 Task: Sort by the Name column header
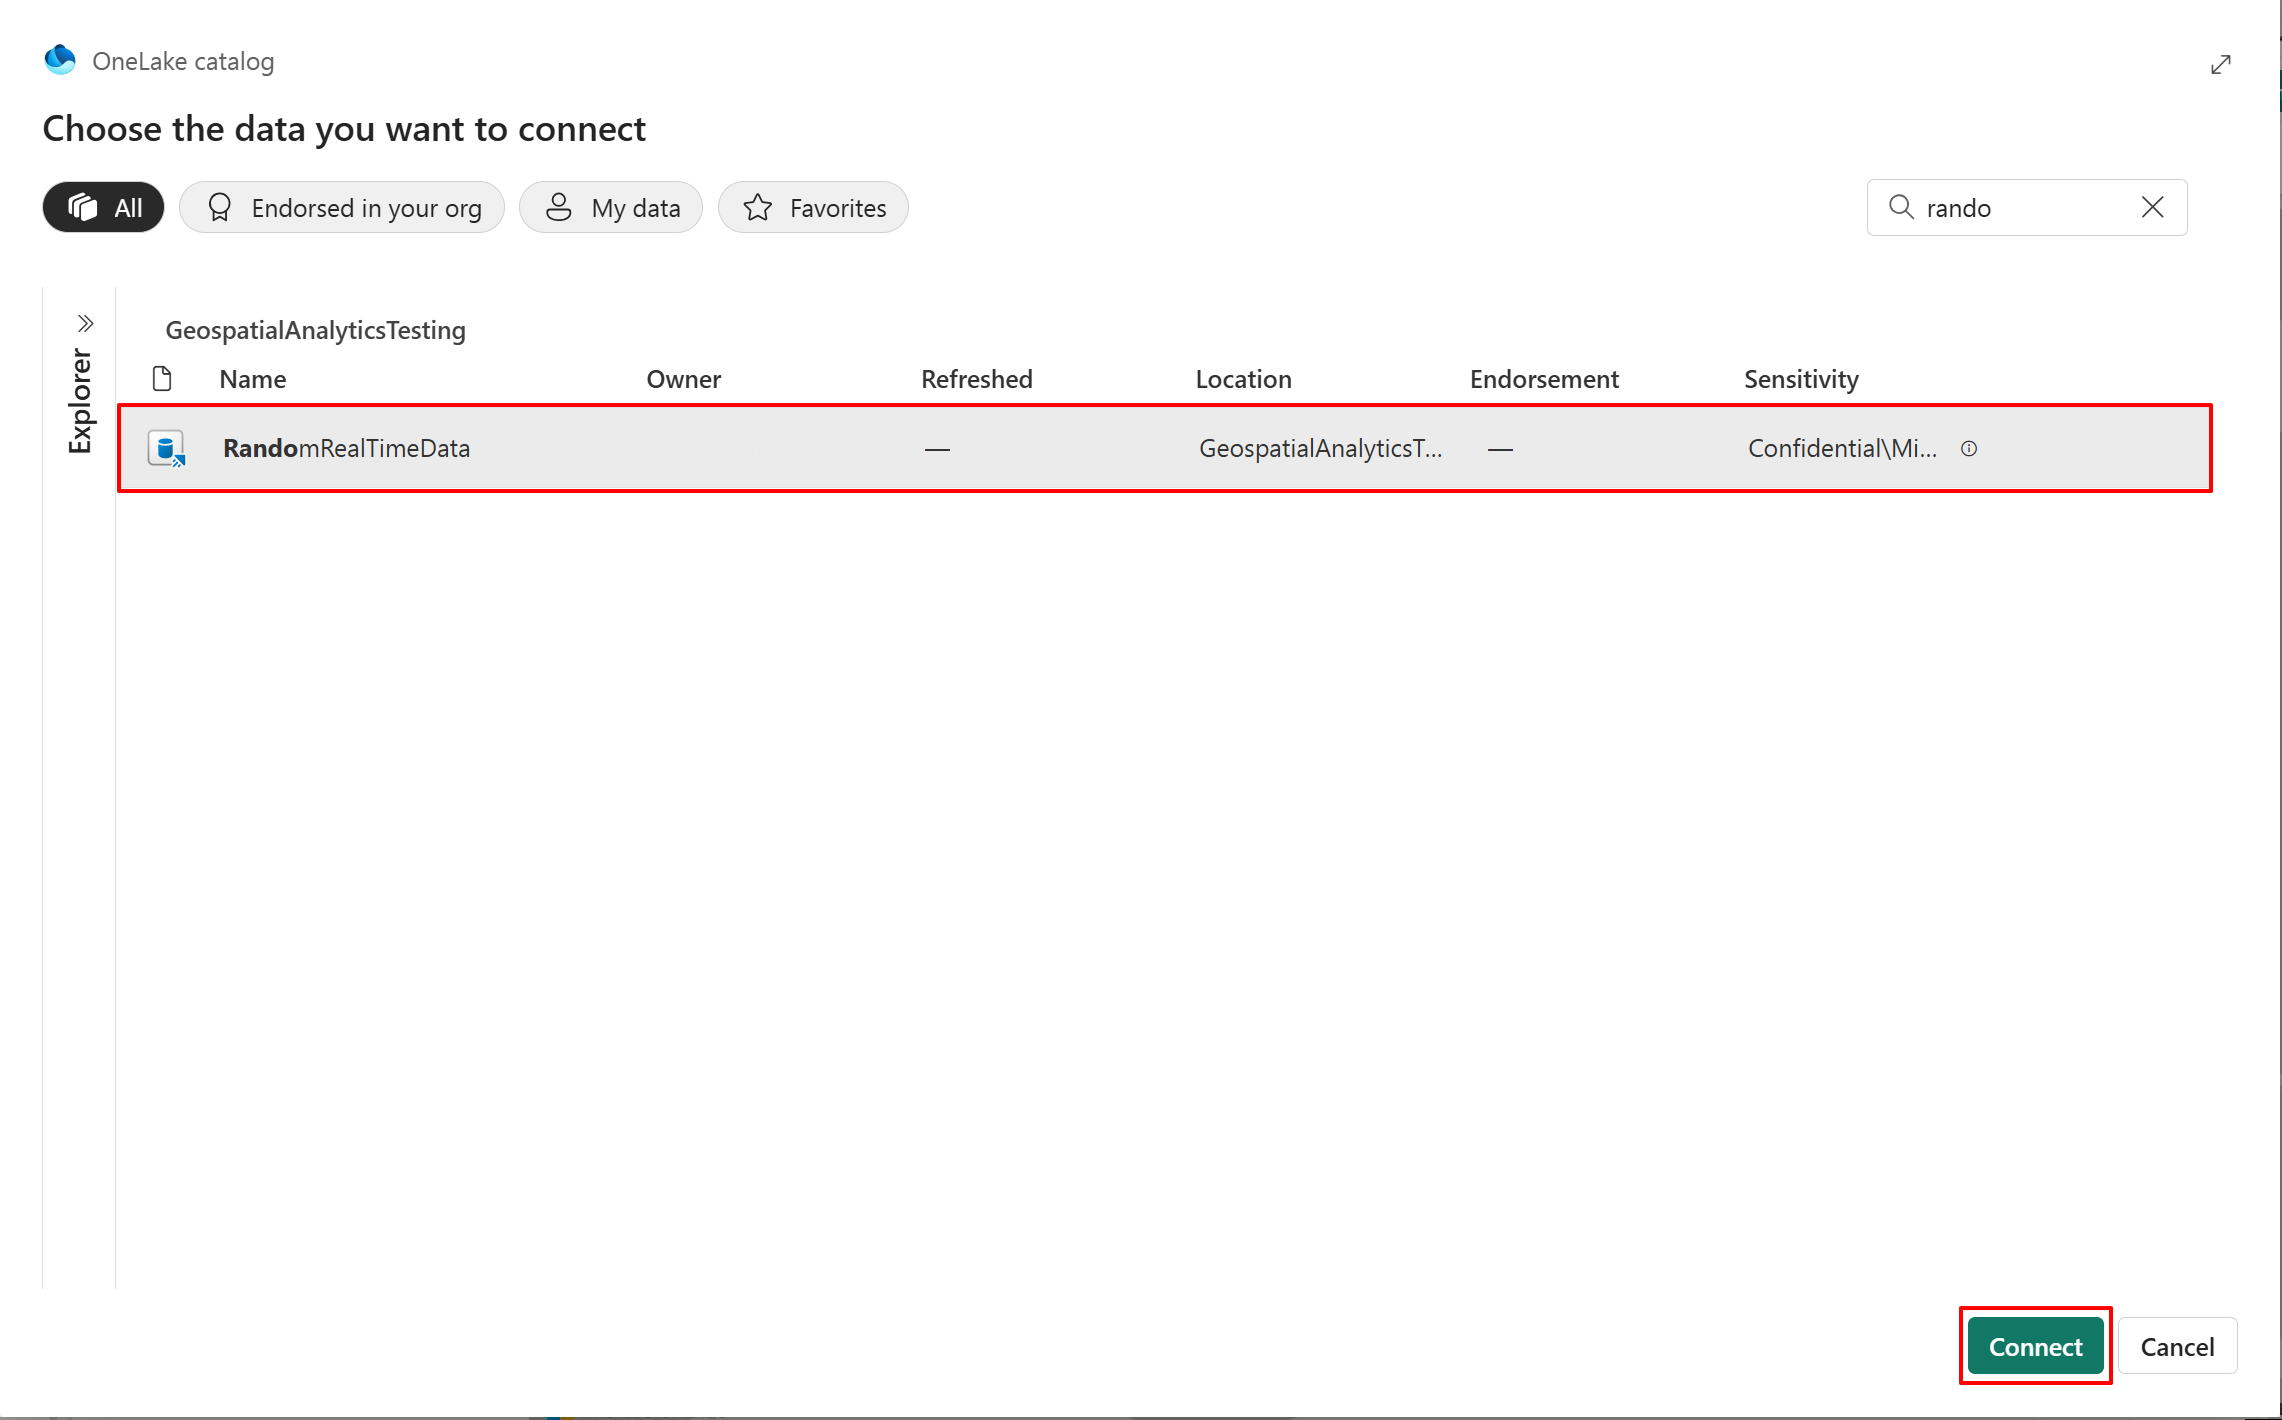coord(252,379)
